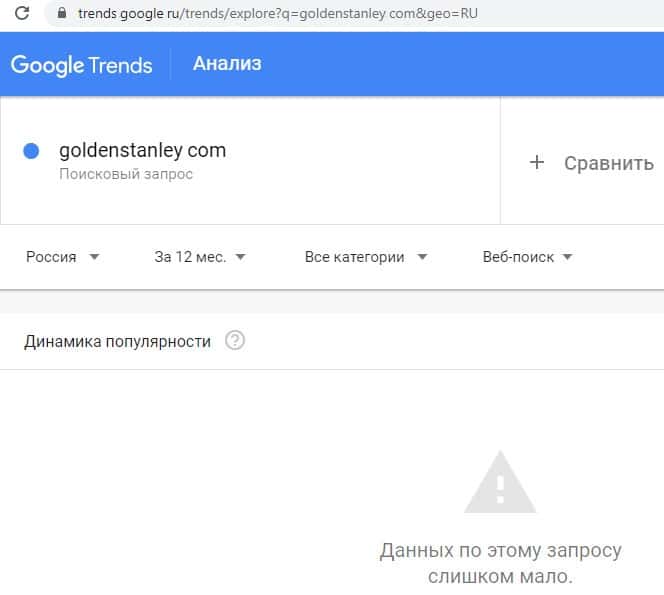664x595 pixels.
Task: Click the gray warning triangle icon
Action: pos(500,484)
